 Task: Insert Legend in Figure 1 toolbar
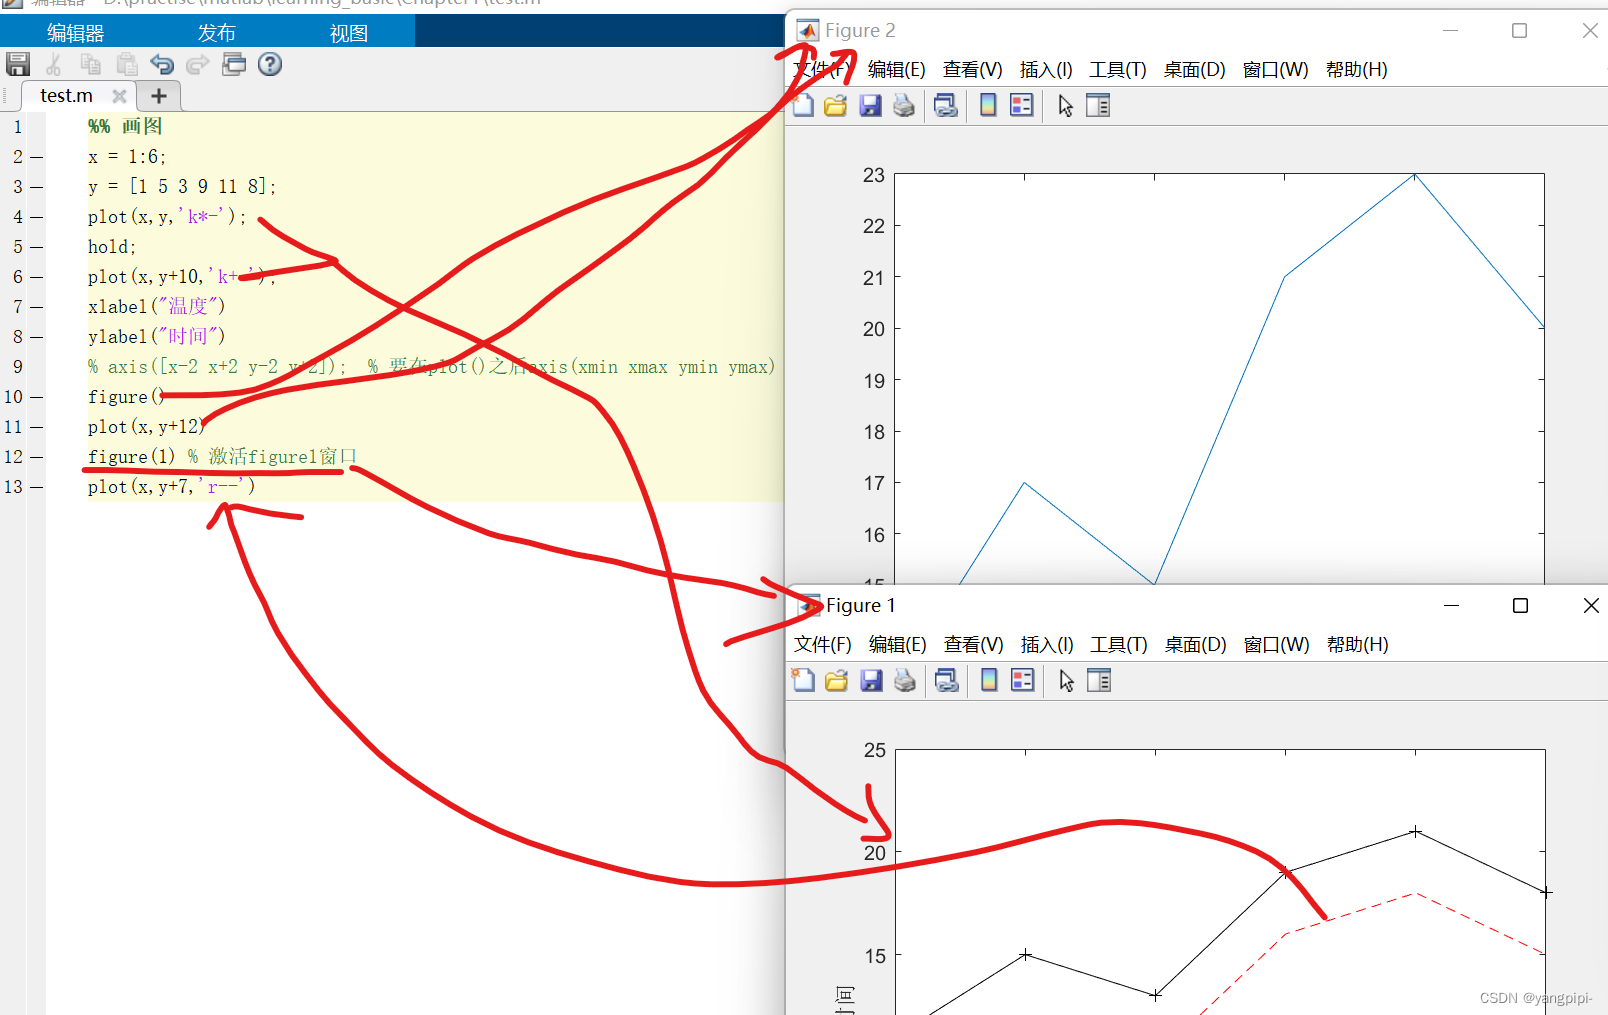[x=1022, y=681]
